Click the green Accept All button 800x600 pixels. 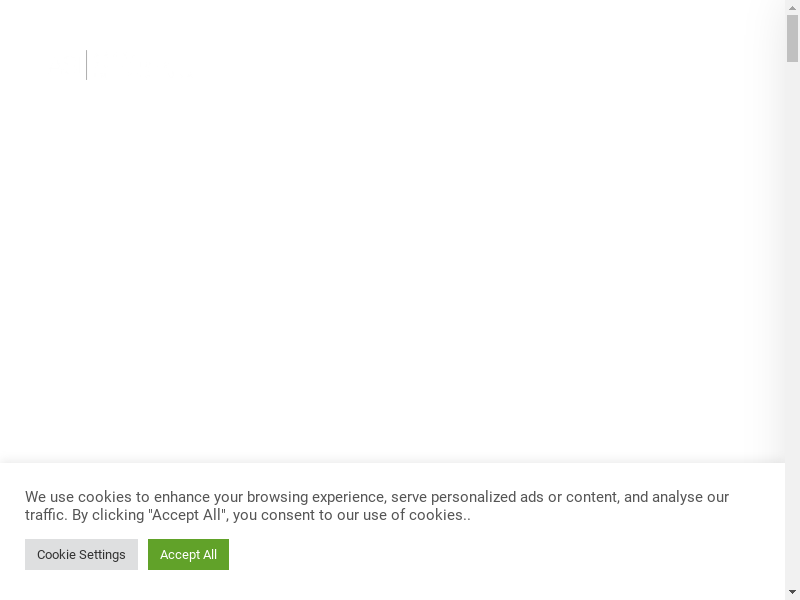click(x=188, y=554)
